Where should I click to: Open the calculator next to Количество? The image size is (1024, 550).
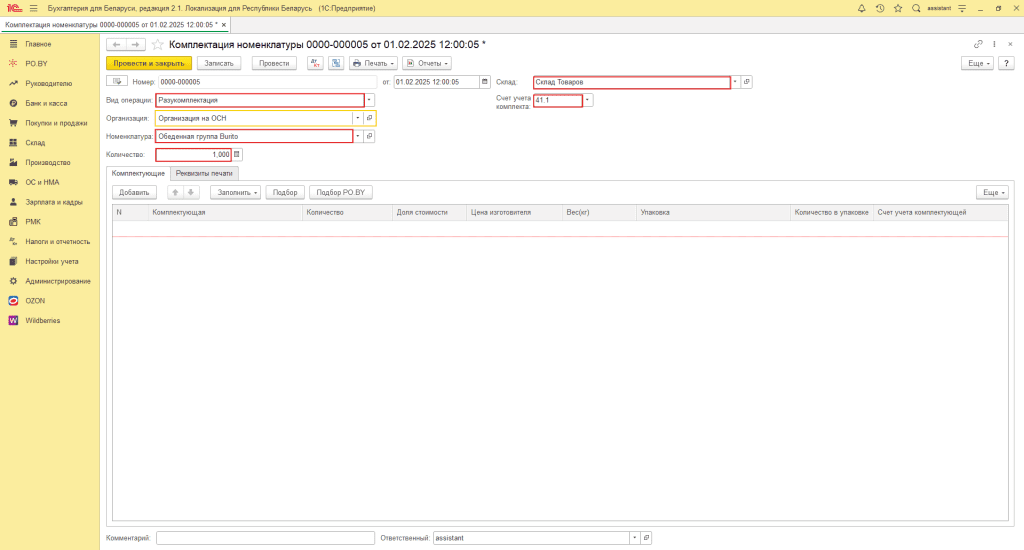(x=237, y=155)
